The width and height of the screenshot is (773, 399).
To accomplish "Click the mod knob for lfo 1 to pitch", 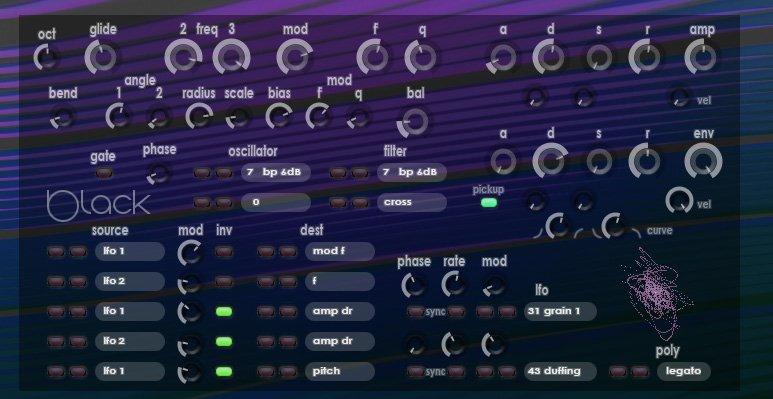I will (189, 373).
